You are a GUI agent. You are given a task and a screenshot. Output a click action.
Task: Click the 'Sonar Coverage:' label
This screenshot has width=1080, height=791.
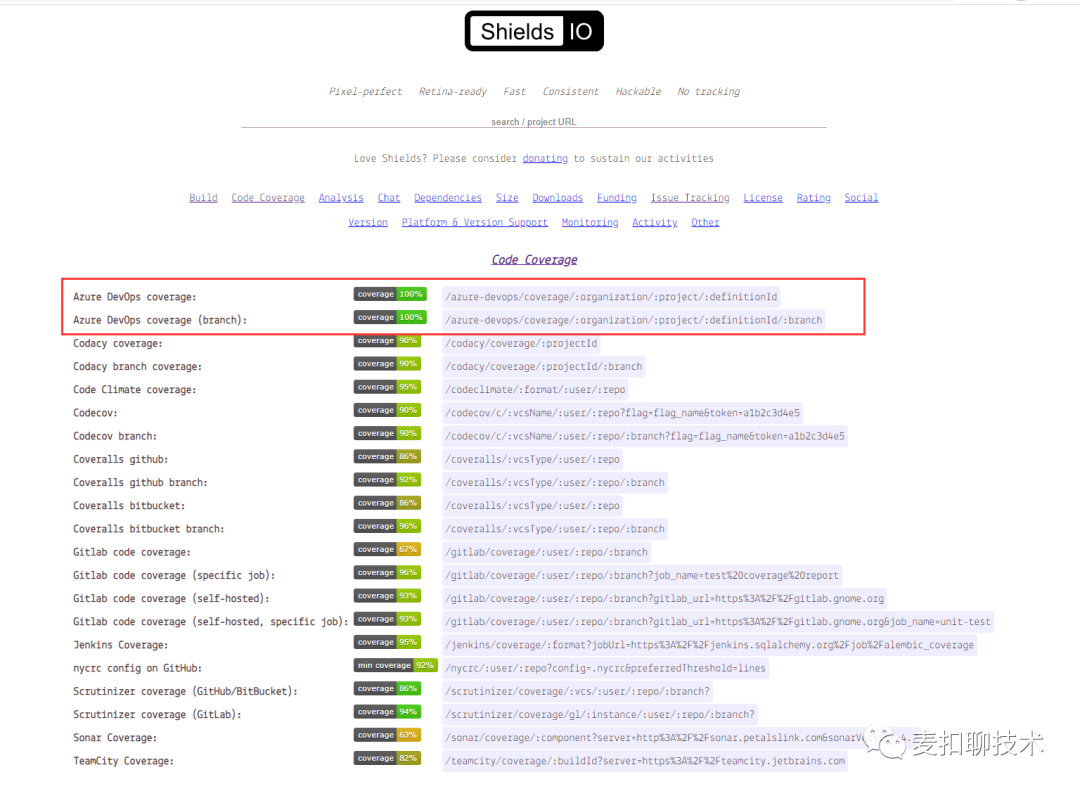pos(115,737)
